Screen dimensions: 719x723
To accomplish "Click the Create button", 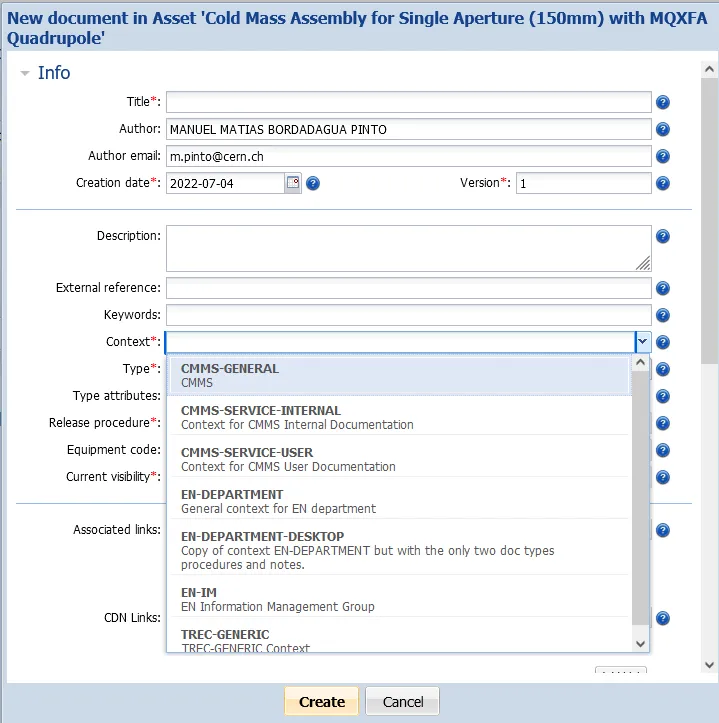I will point(321,701).
